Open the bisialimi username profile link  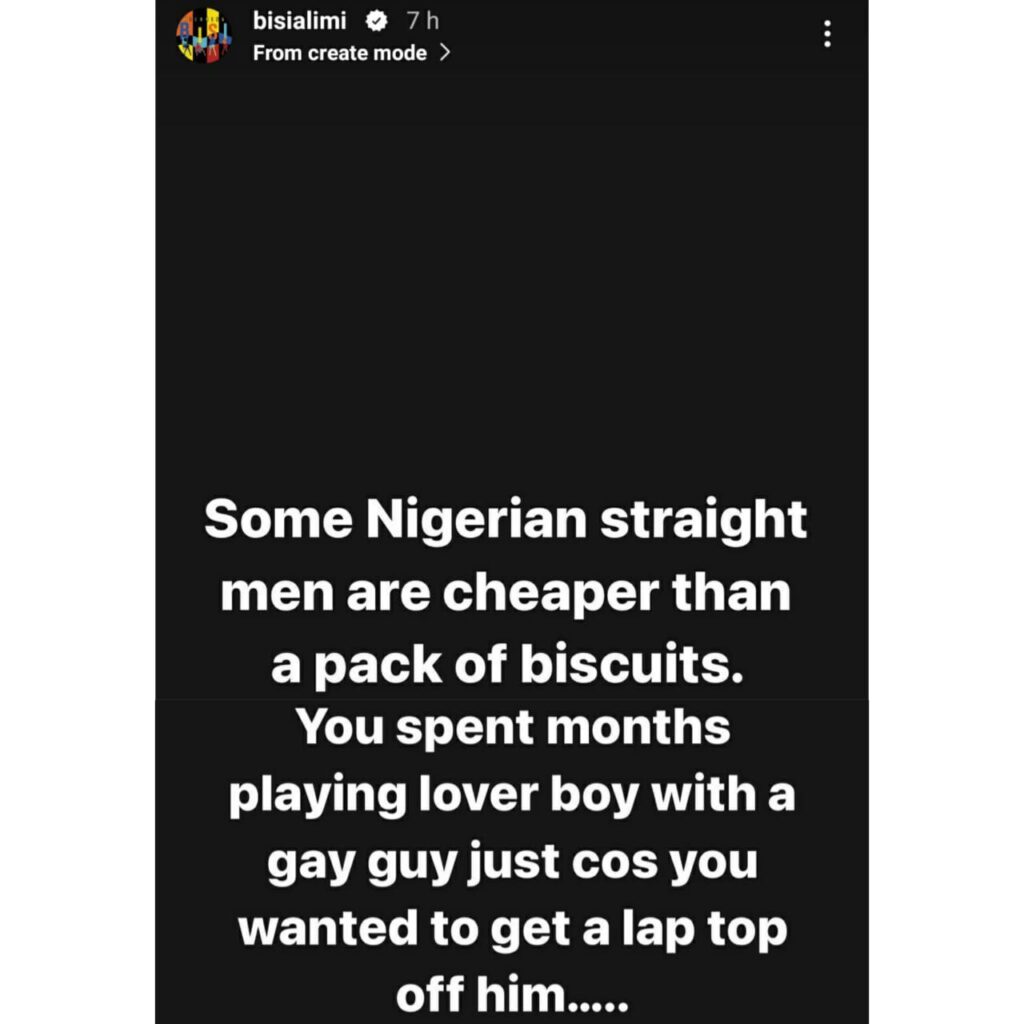coord(299,21)
